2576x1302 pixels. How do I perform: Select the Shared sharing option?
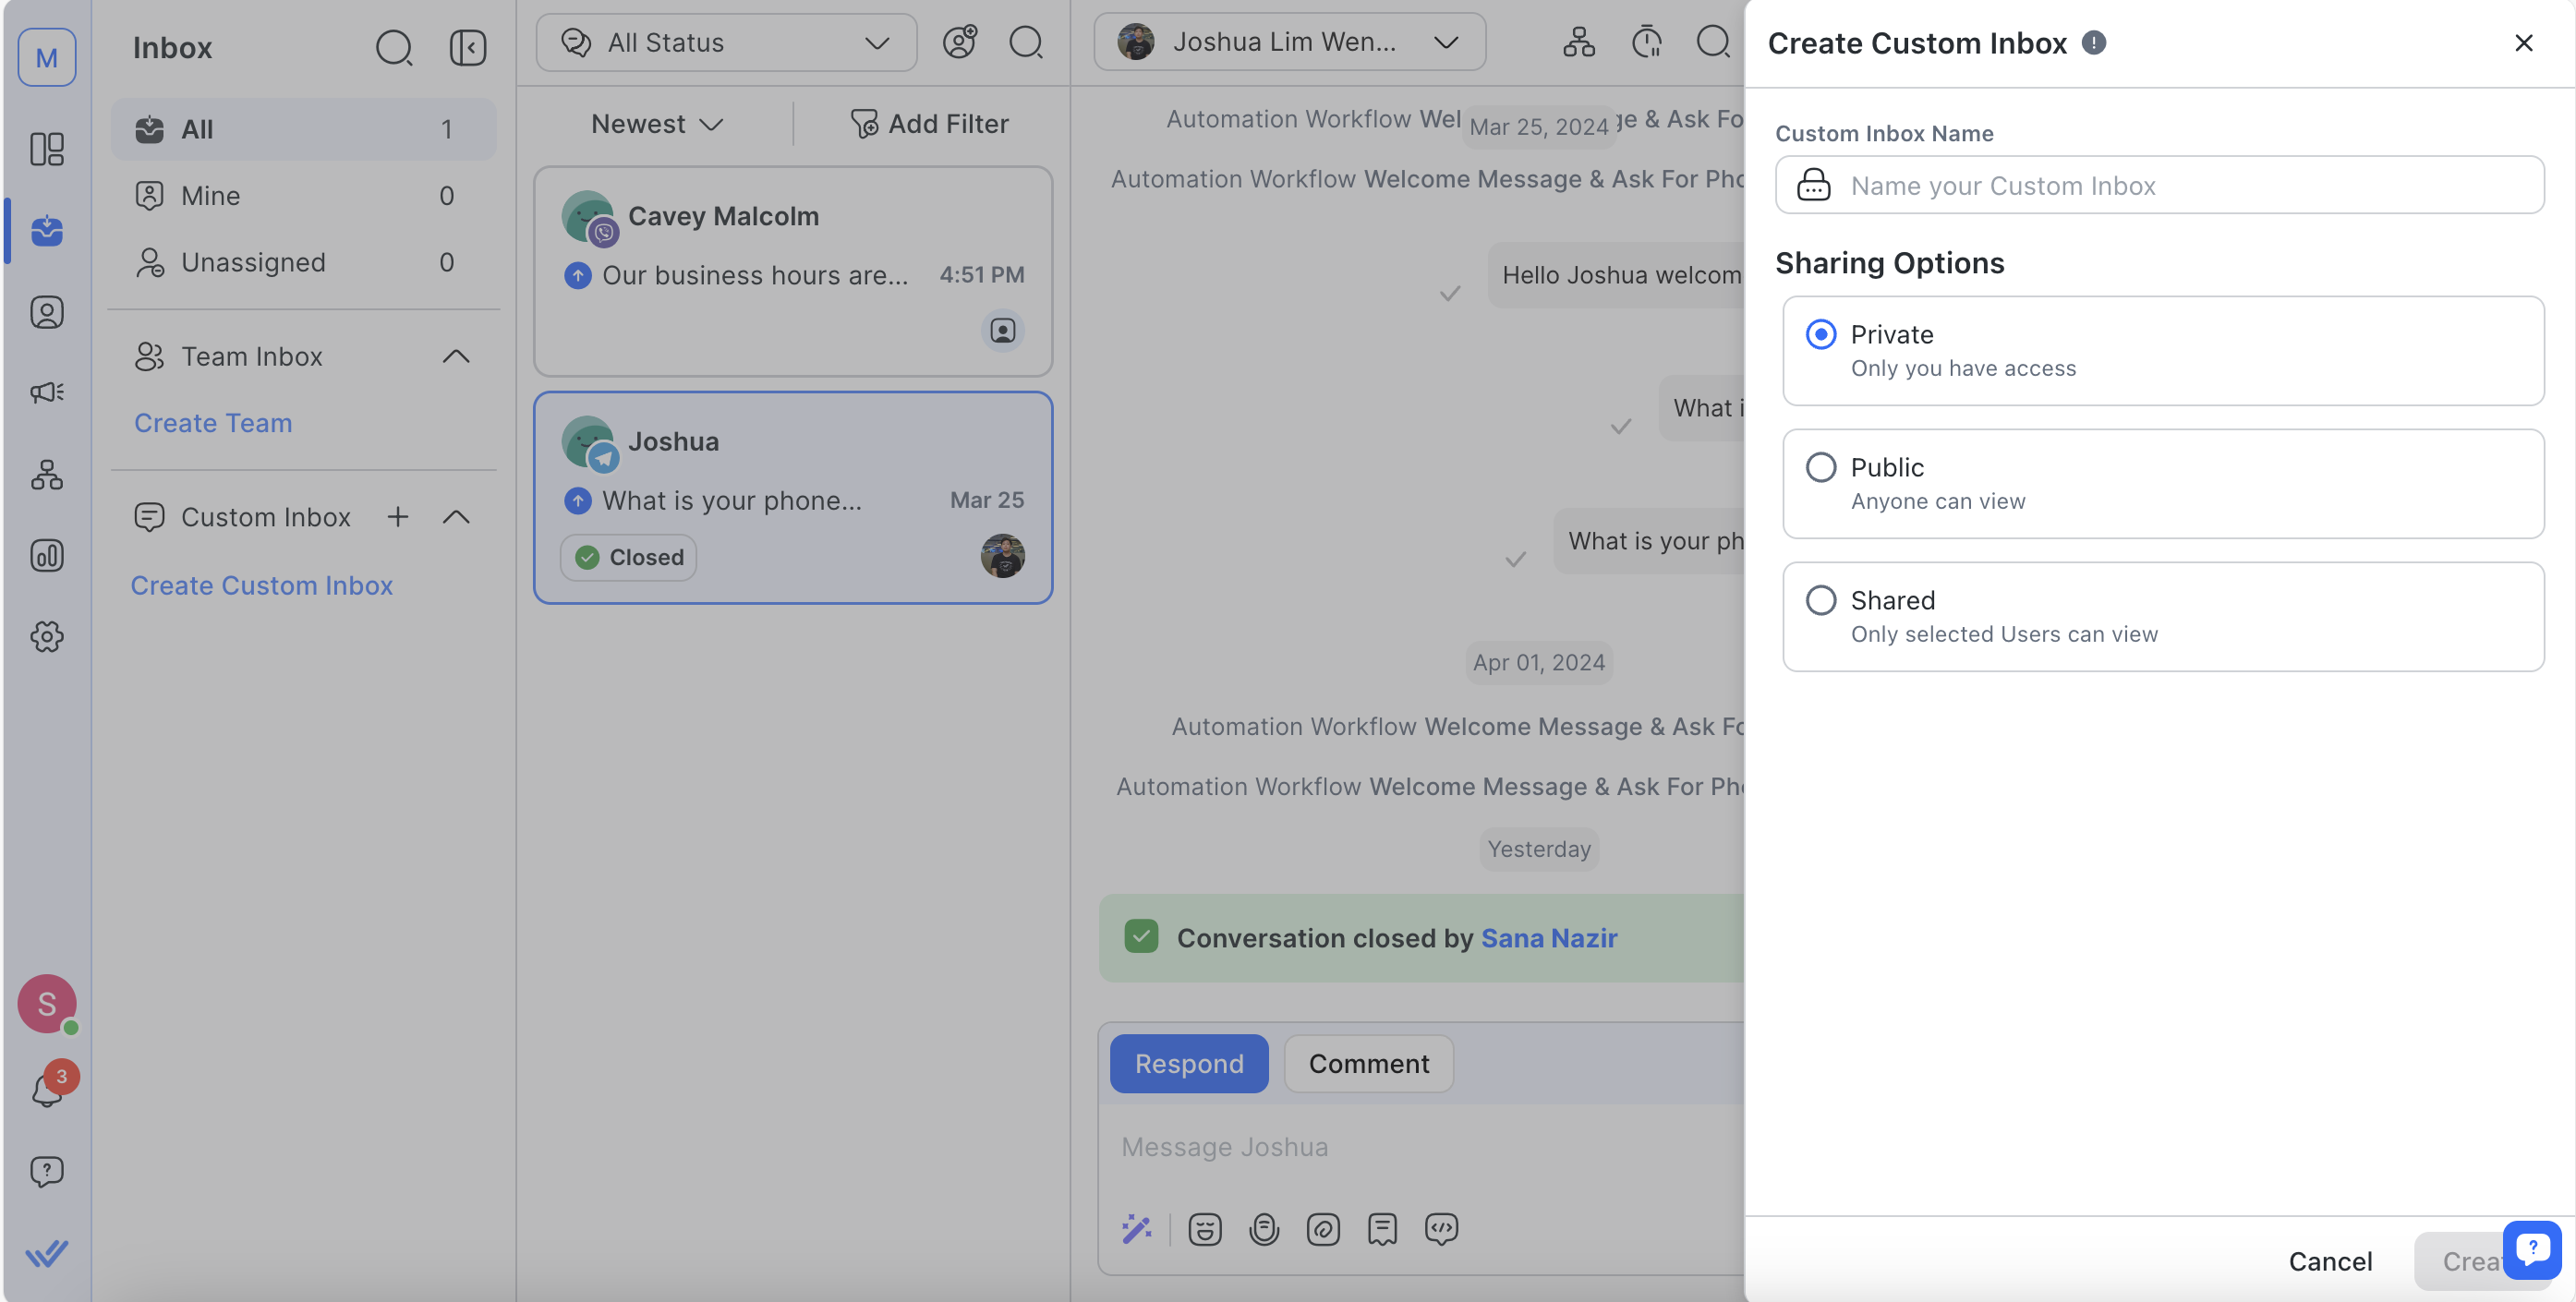click(x=1820, y=600)
